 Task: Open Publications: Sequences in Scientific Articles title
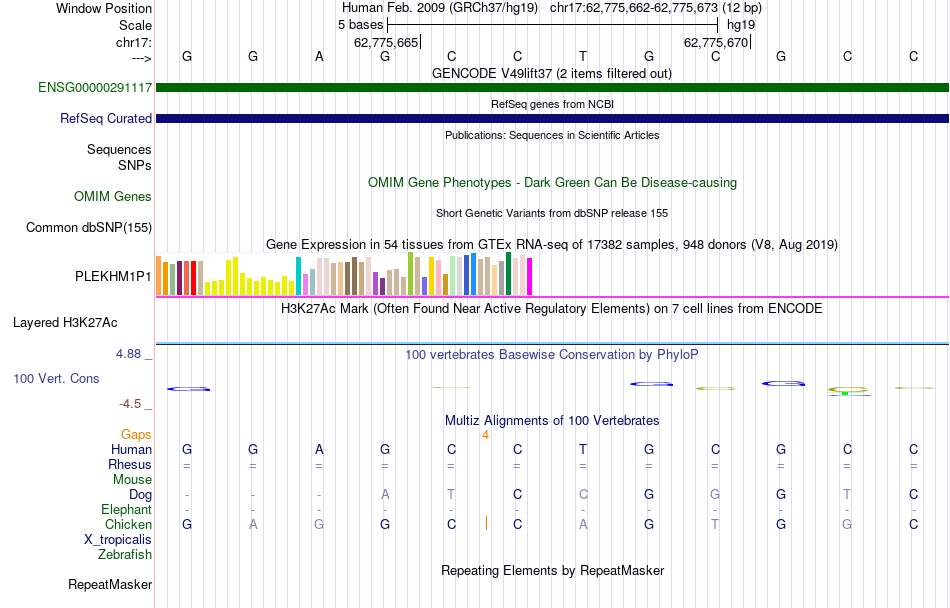click(x=552, y=135)
